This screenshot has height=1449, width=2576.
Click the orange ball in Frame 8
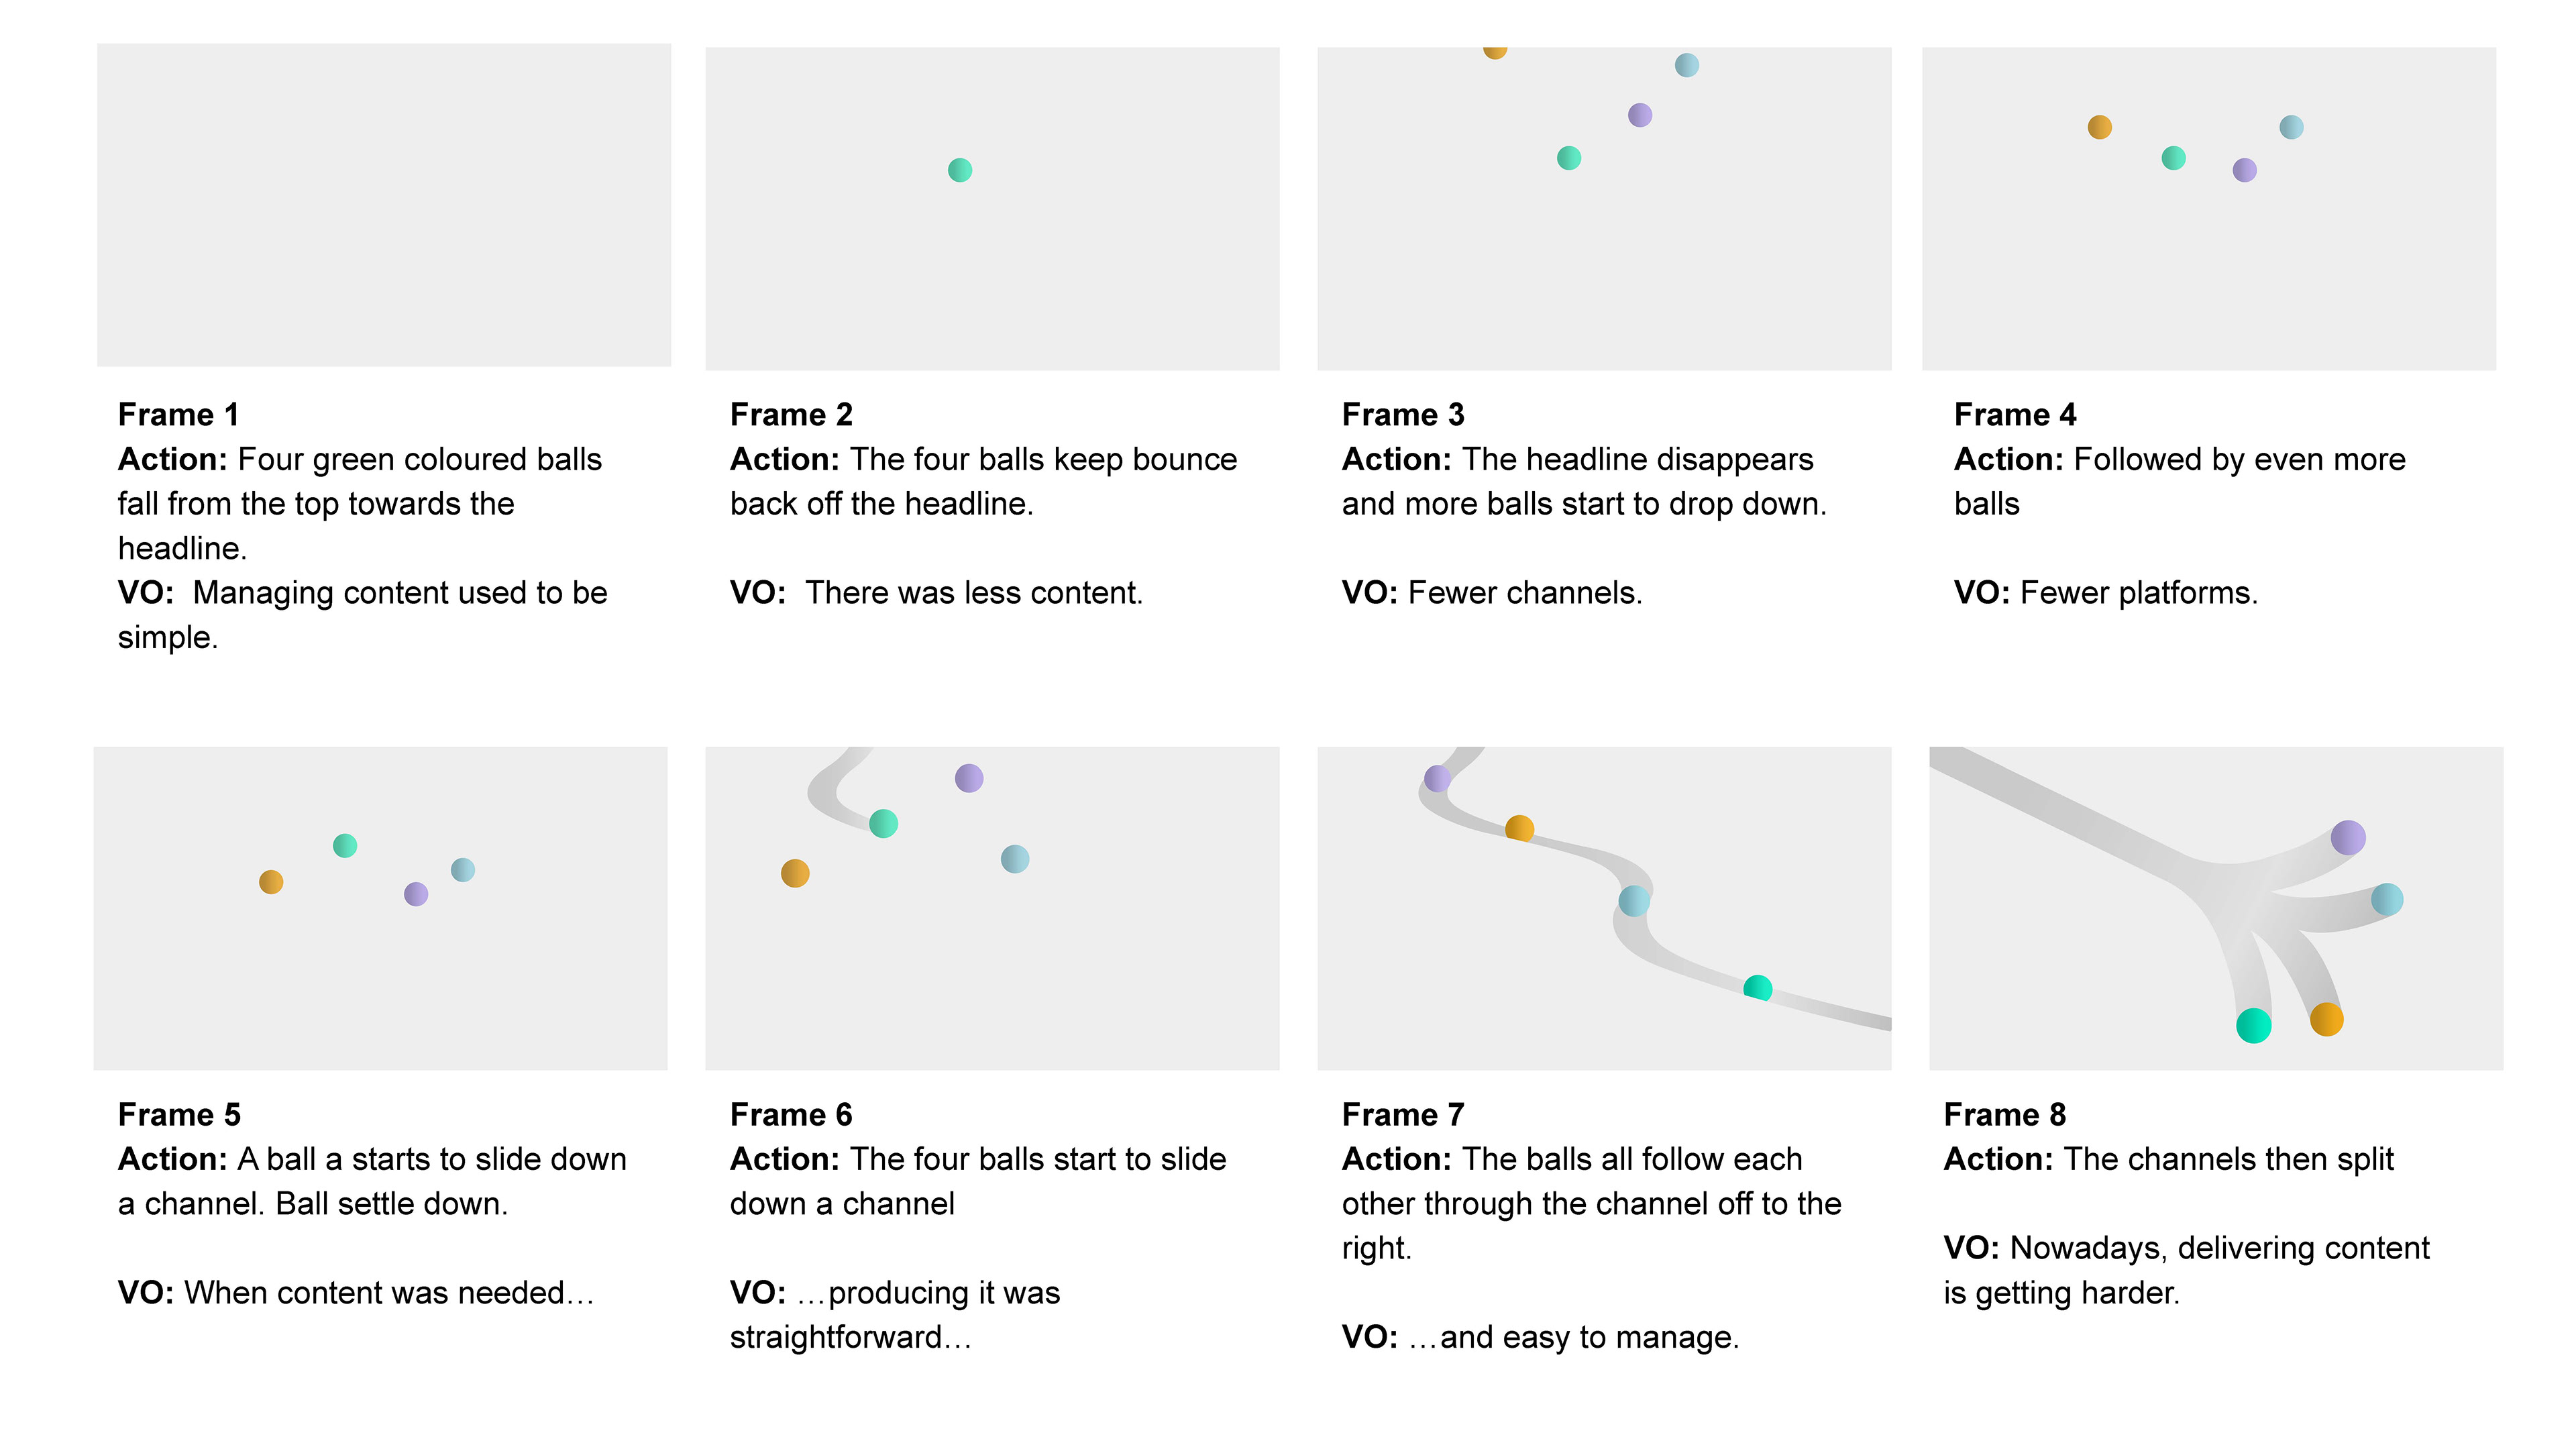[x=2327, y=1019]
